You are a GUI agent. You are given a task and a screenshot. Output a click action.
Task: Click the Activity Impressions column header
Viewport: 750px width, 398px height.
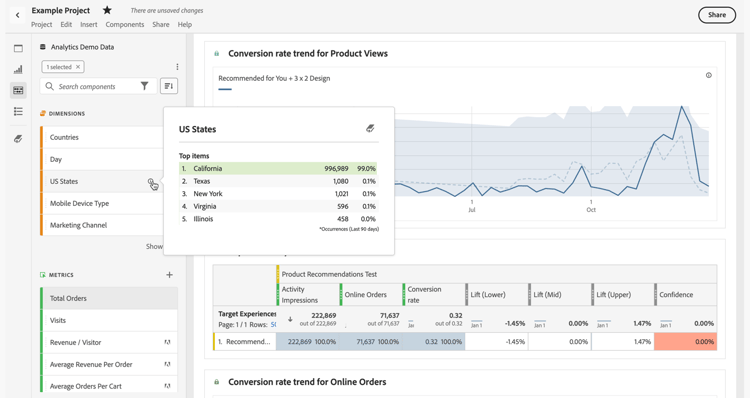tap(308, 295)
